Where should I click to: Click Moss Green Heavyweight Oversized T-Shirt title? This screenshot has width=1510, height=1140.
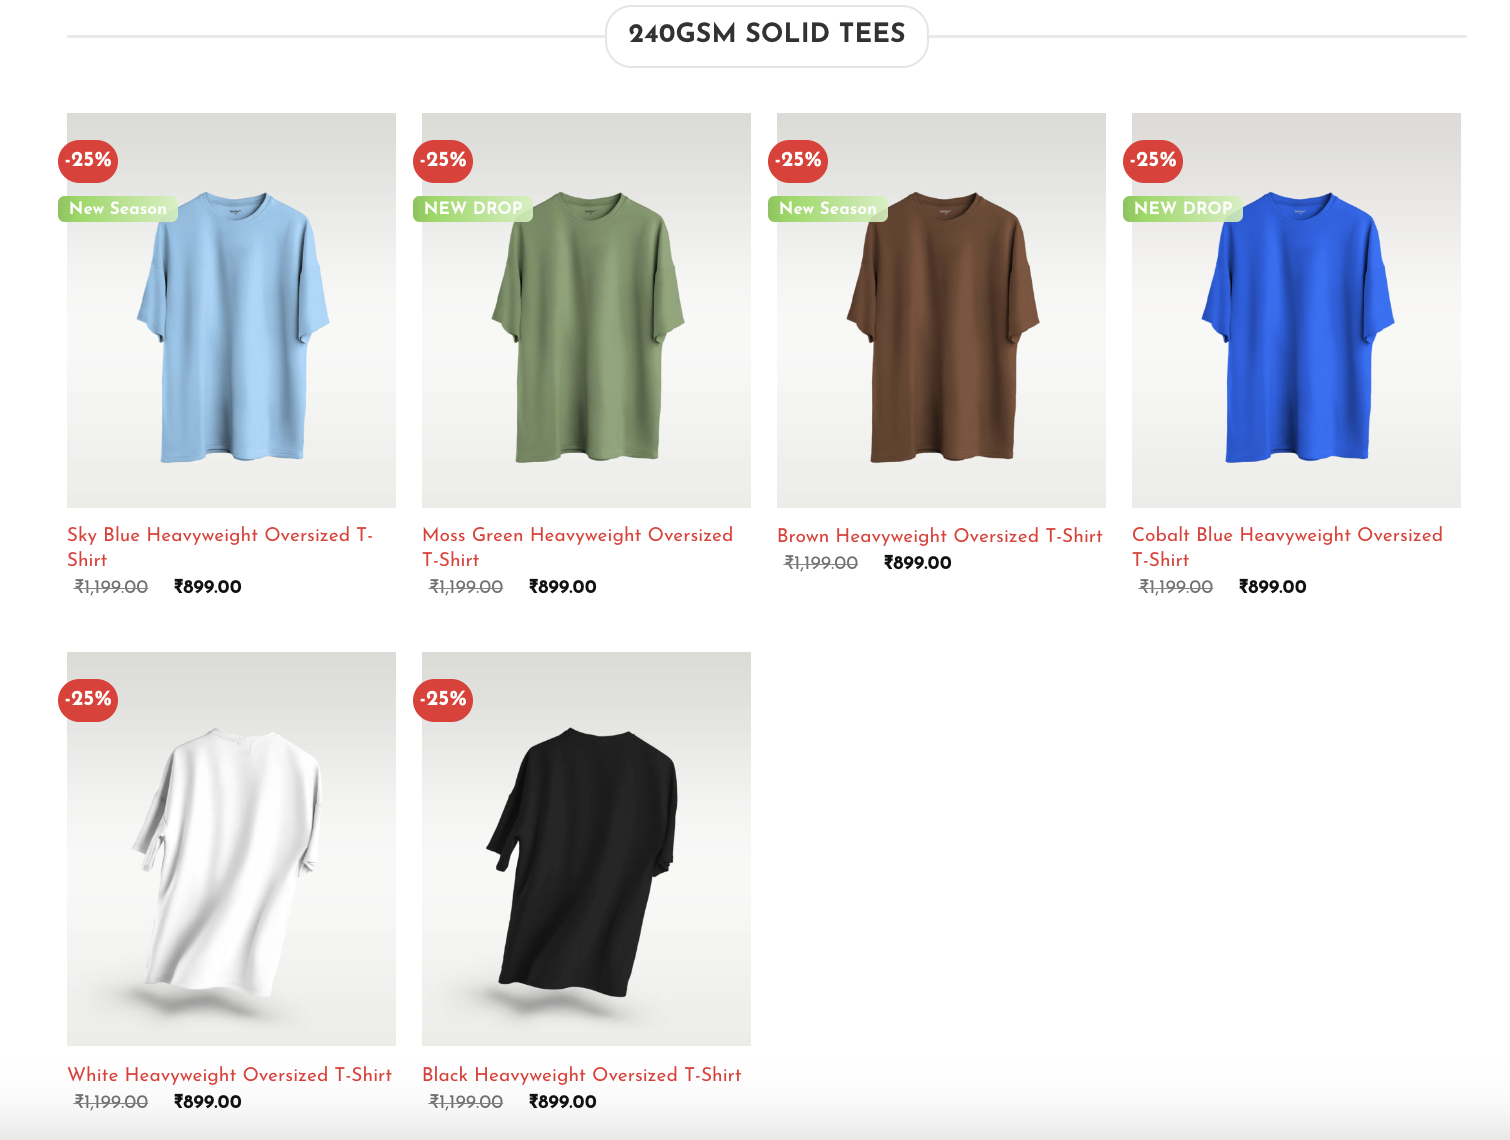point(578,547)
